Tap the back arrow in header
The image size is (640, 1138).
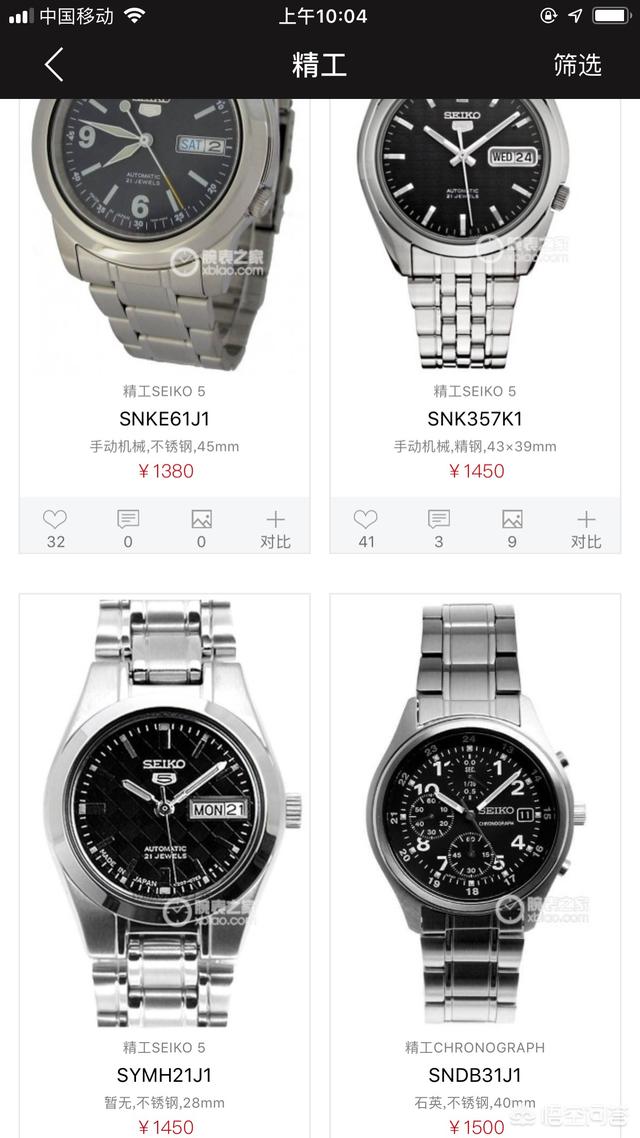click(x=54, y=65)
